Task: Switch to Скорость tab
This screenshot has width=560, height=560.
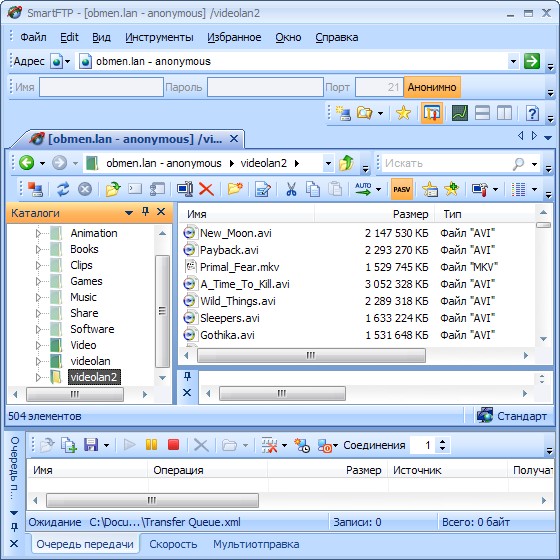Action: click(173, 544)
